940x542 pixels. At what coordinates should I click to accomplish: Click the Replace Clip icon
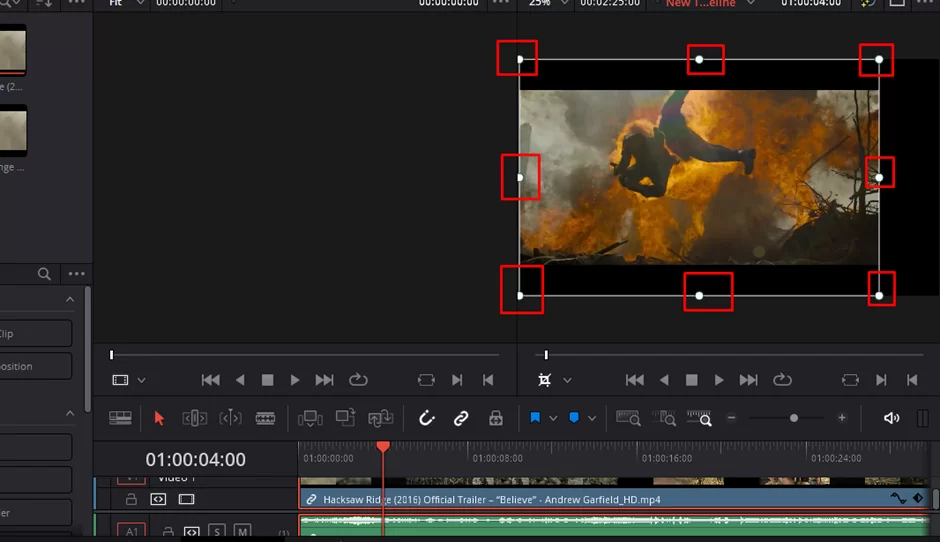[381, 418]
